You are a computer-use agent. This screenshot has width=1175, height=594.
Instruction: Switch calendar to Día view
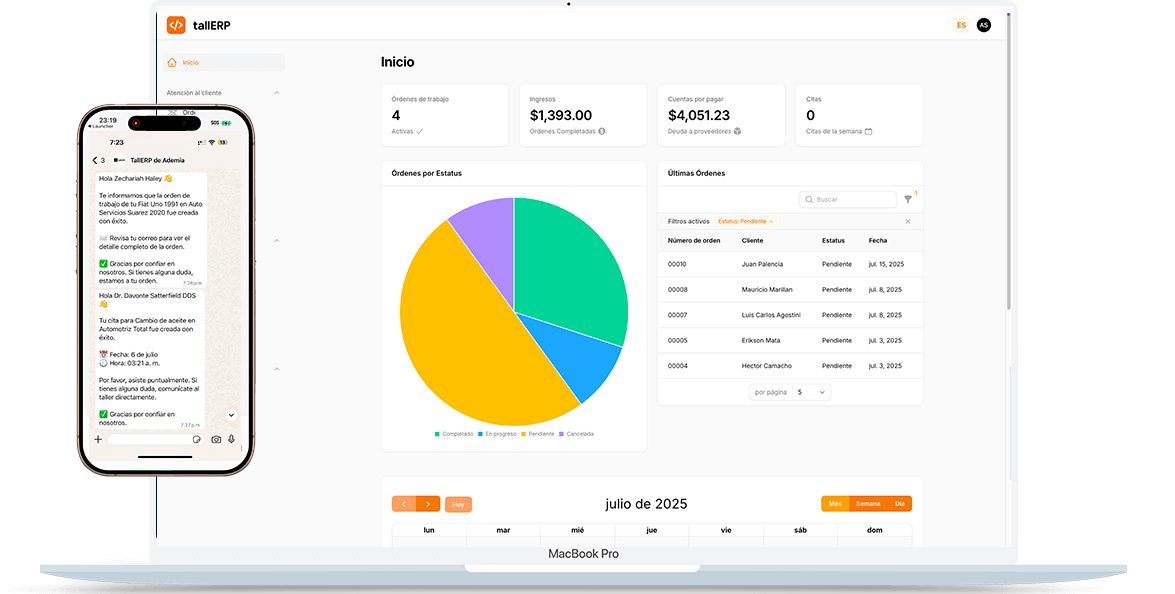900,504
